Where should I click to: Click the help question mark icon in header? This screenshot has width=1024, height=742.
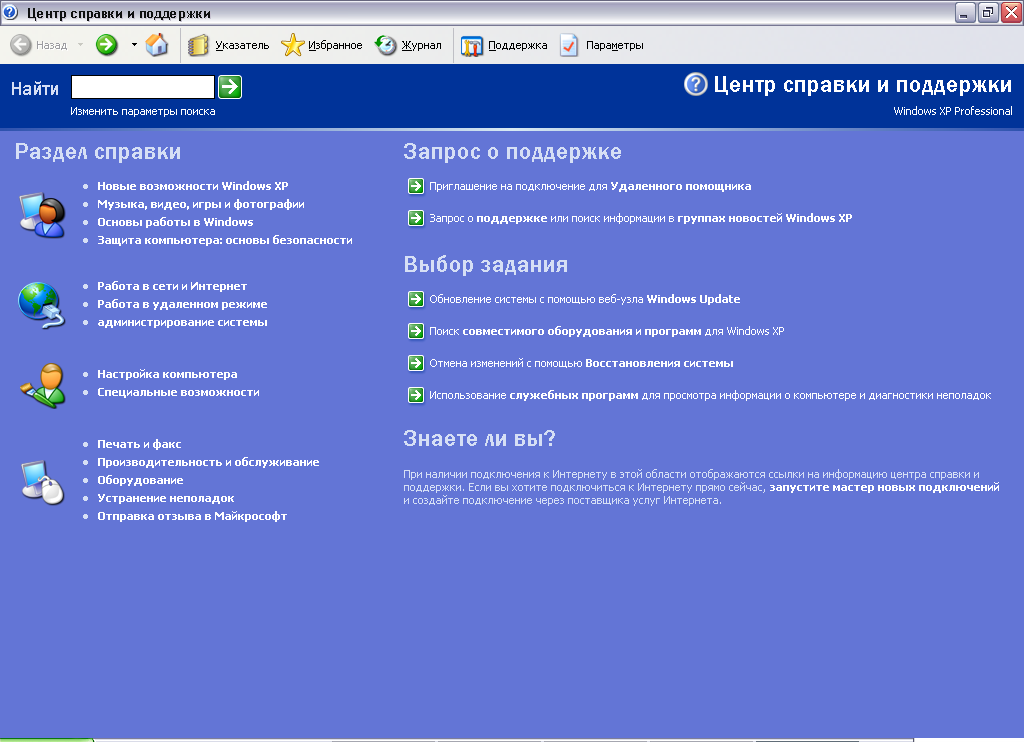[696, 84]
